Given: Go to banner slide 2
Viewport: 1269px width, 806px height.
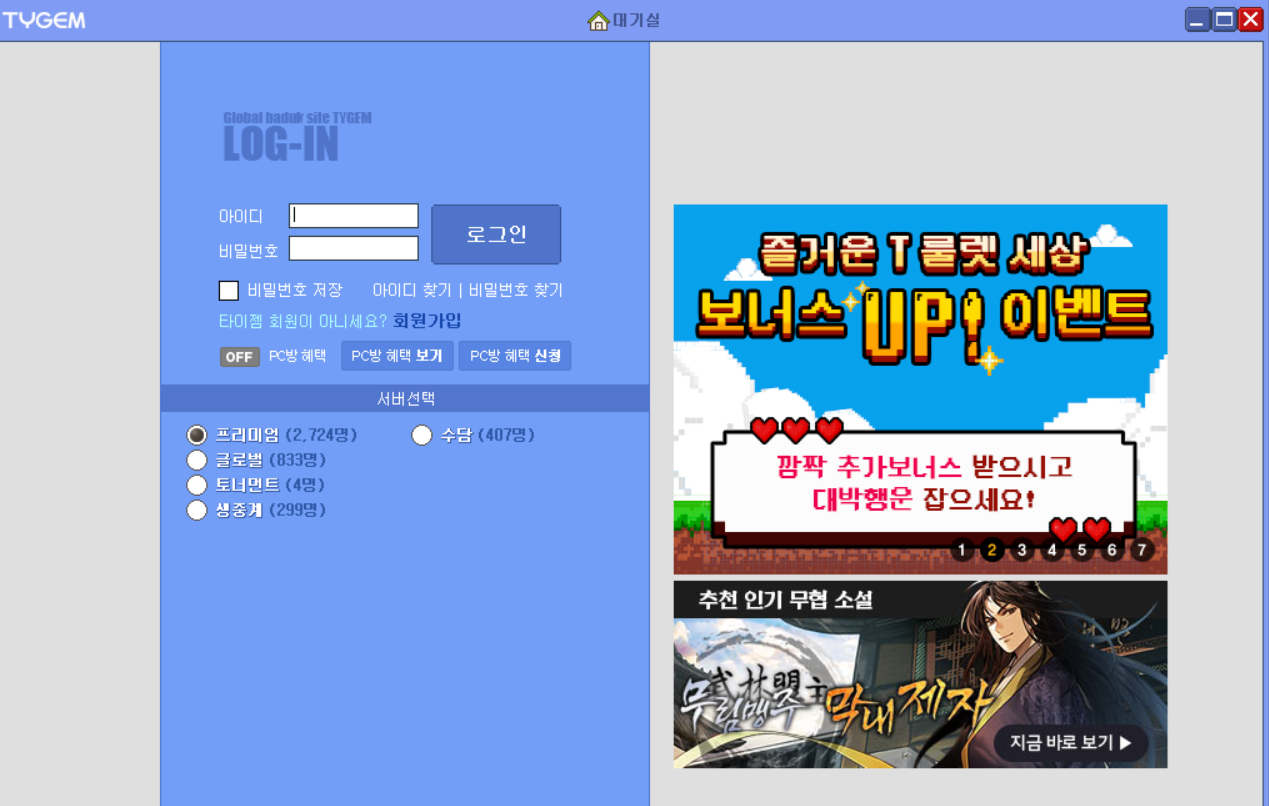Looking at the screenshot, I should [992, 550].
